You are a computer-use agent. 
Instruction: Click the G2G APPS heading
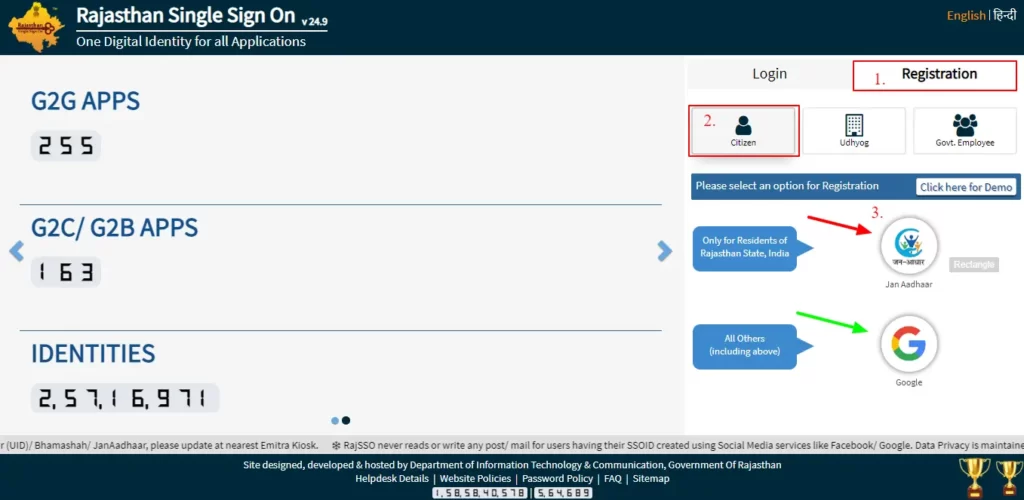86,102
